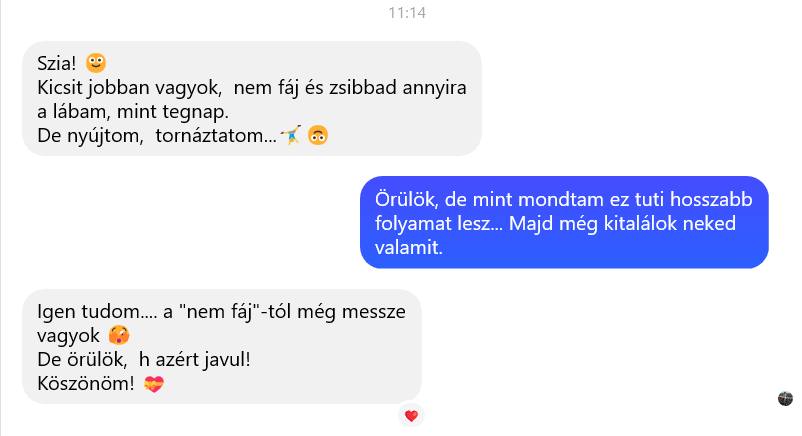Click the word "Szia!" in the first message
Screen dimensions: 802x436
pos(56,63)
